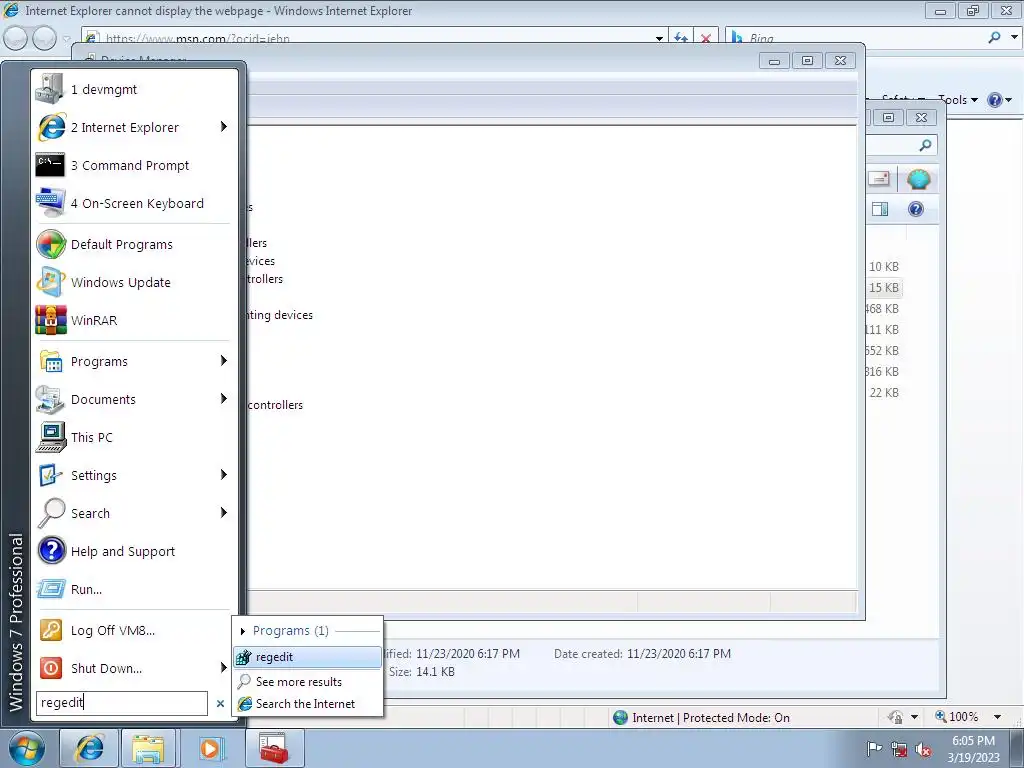Open Default Programs

tap(135, 244)
